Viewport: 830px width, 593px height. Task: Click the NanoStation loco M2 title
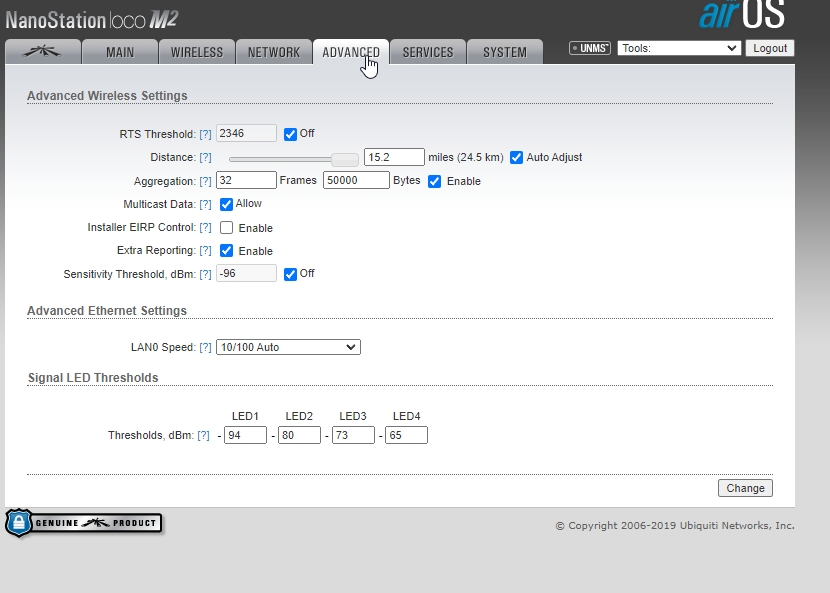coord(92,20)
